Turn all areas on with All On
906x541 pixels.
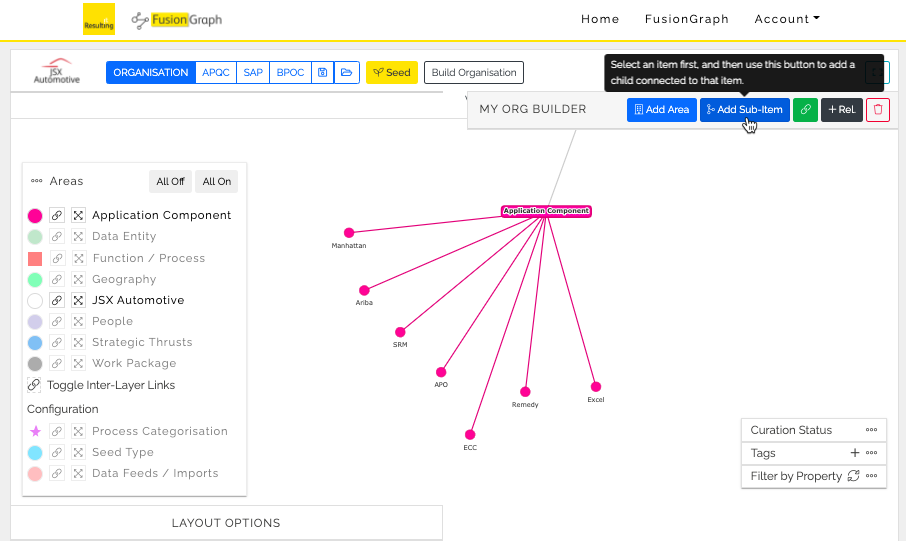pos(217,181)
